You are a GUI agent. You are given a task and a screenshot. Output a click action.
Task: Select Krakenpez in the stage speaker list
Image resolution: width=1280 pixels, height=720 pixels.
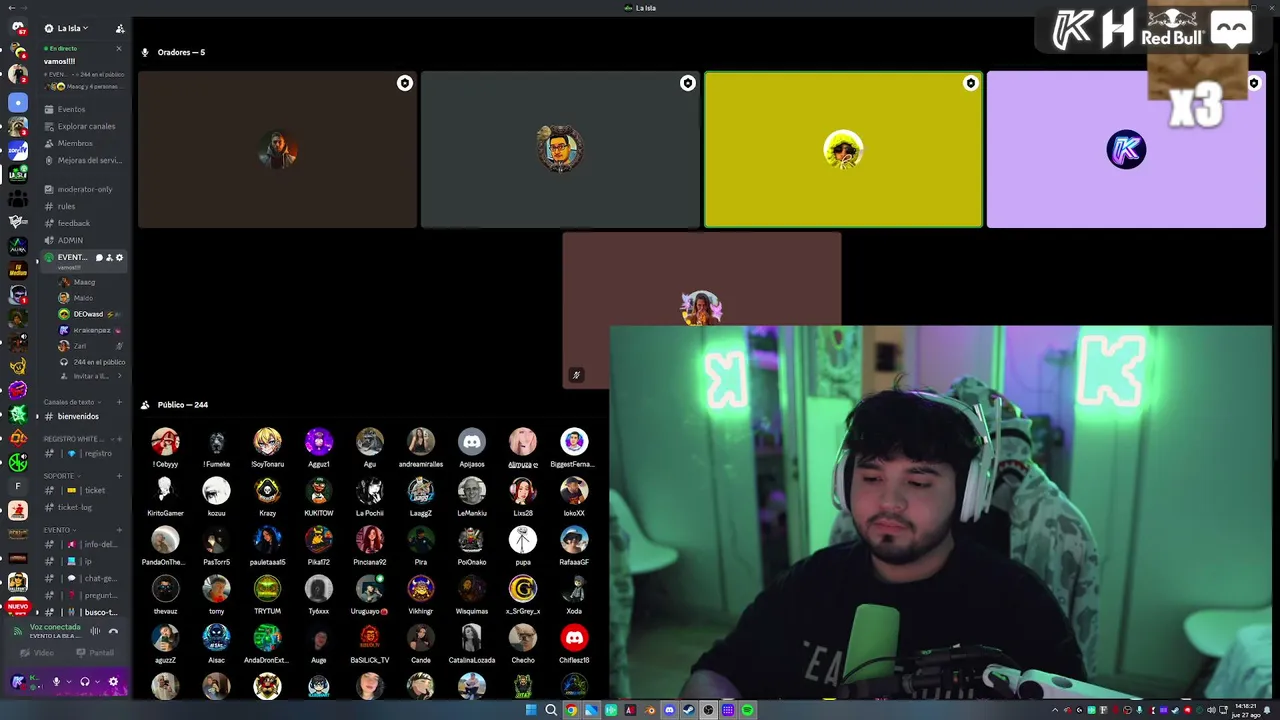tap(90, 330)
